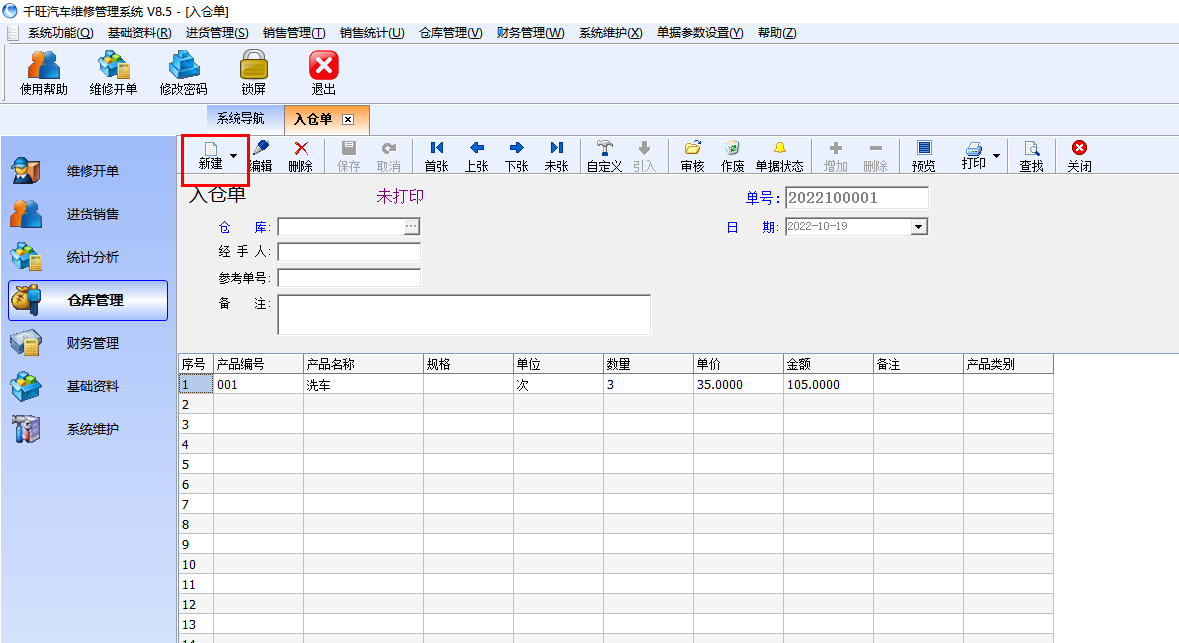Switch to the 系统导航 tab

pyautogui.click(x=241, y=119)
